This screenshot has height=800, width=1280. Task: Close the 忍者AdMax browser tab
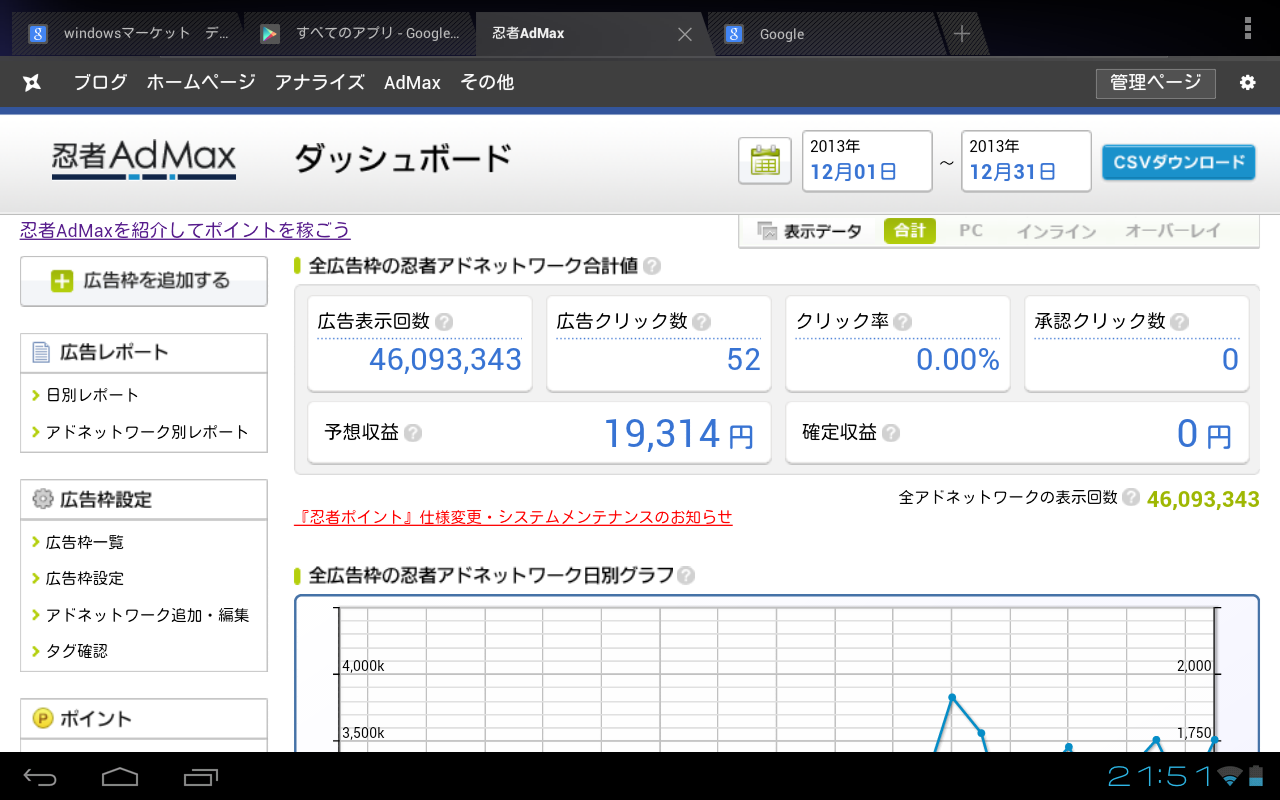point(685,34)
